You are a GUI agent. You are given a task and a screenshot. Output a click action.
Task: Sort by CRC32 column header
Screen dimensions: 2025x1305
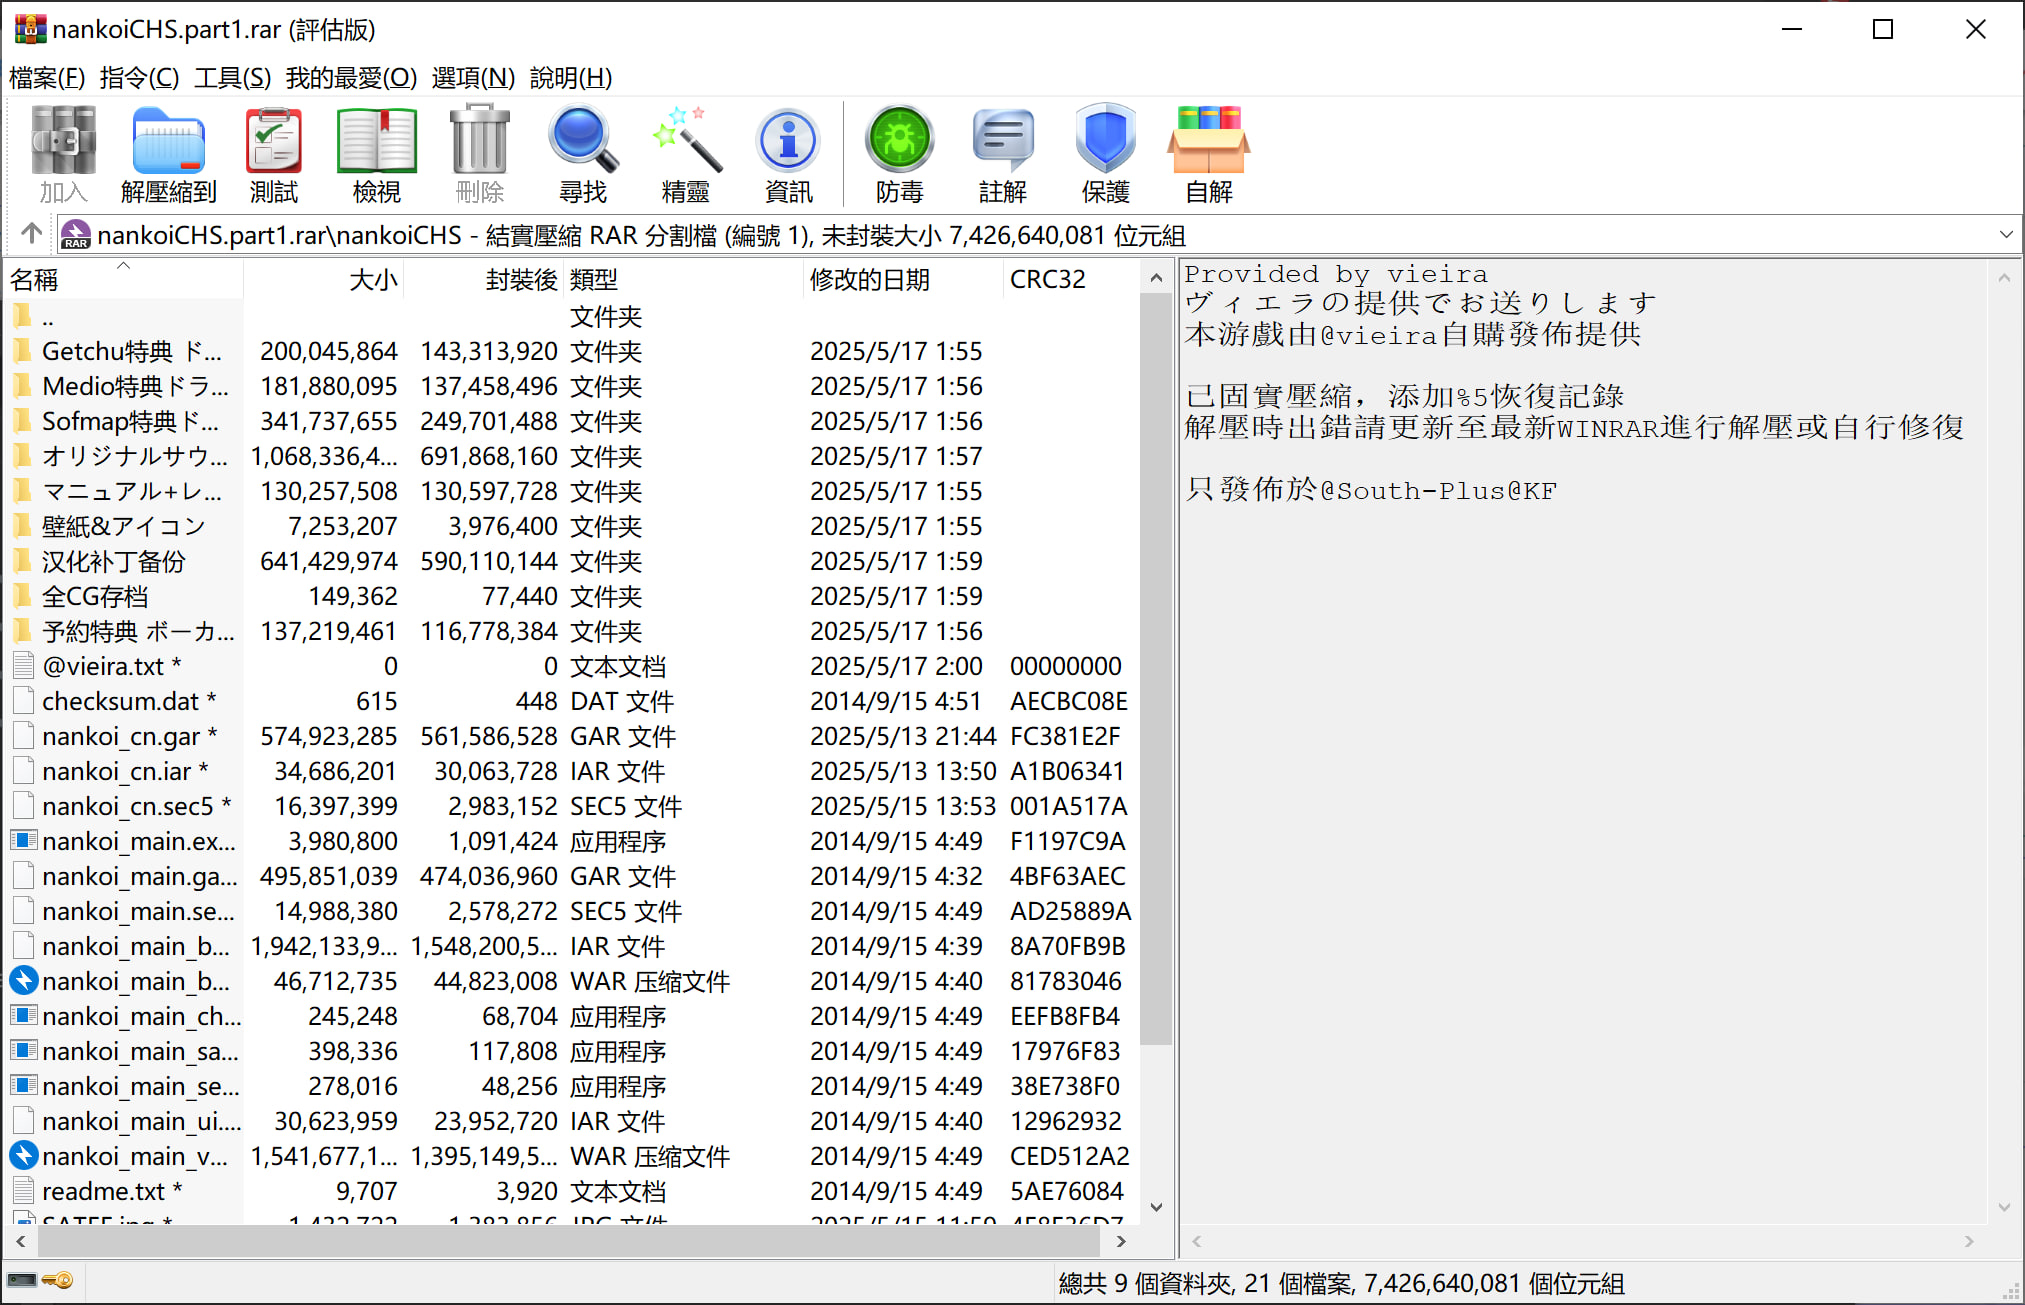pos(1047,280)
